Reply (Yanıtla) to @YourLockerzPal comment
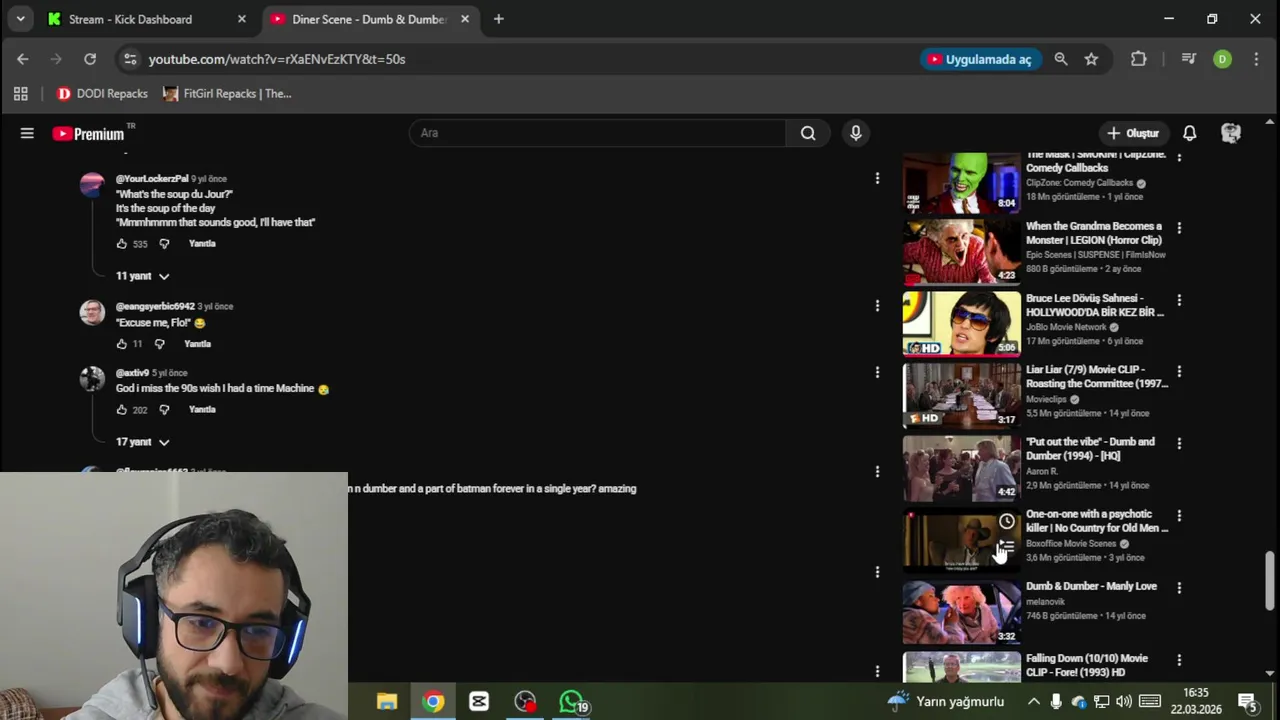 pyautogui.click(x=202, y=244)
